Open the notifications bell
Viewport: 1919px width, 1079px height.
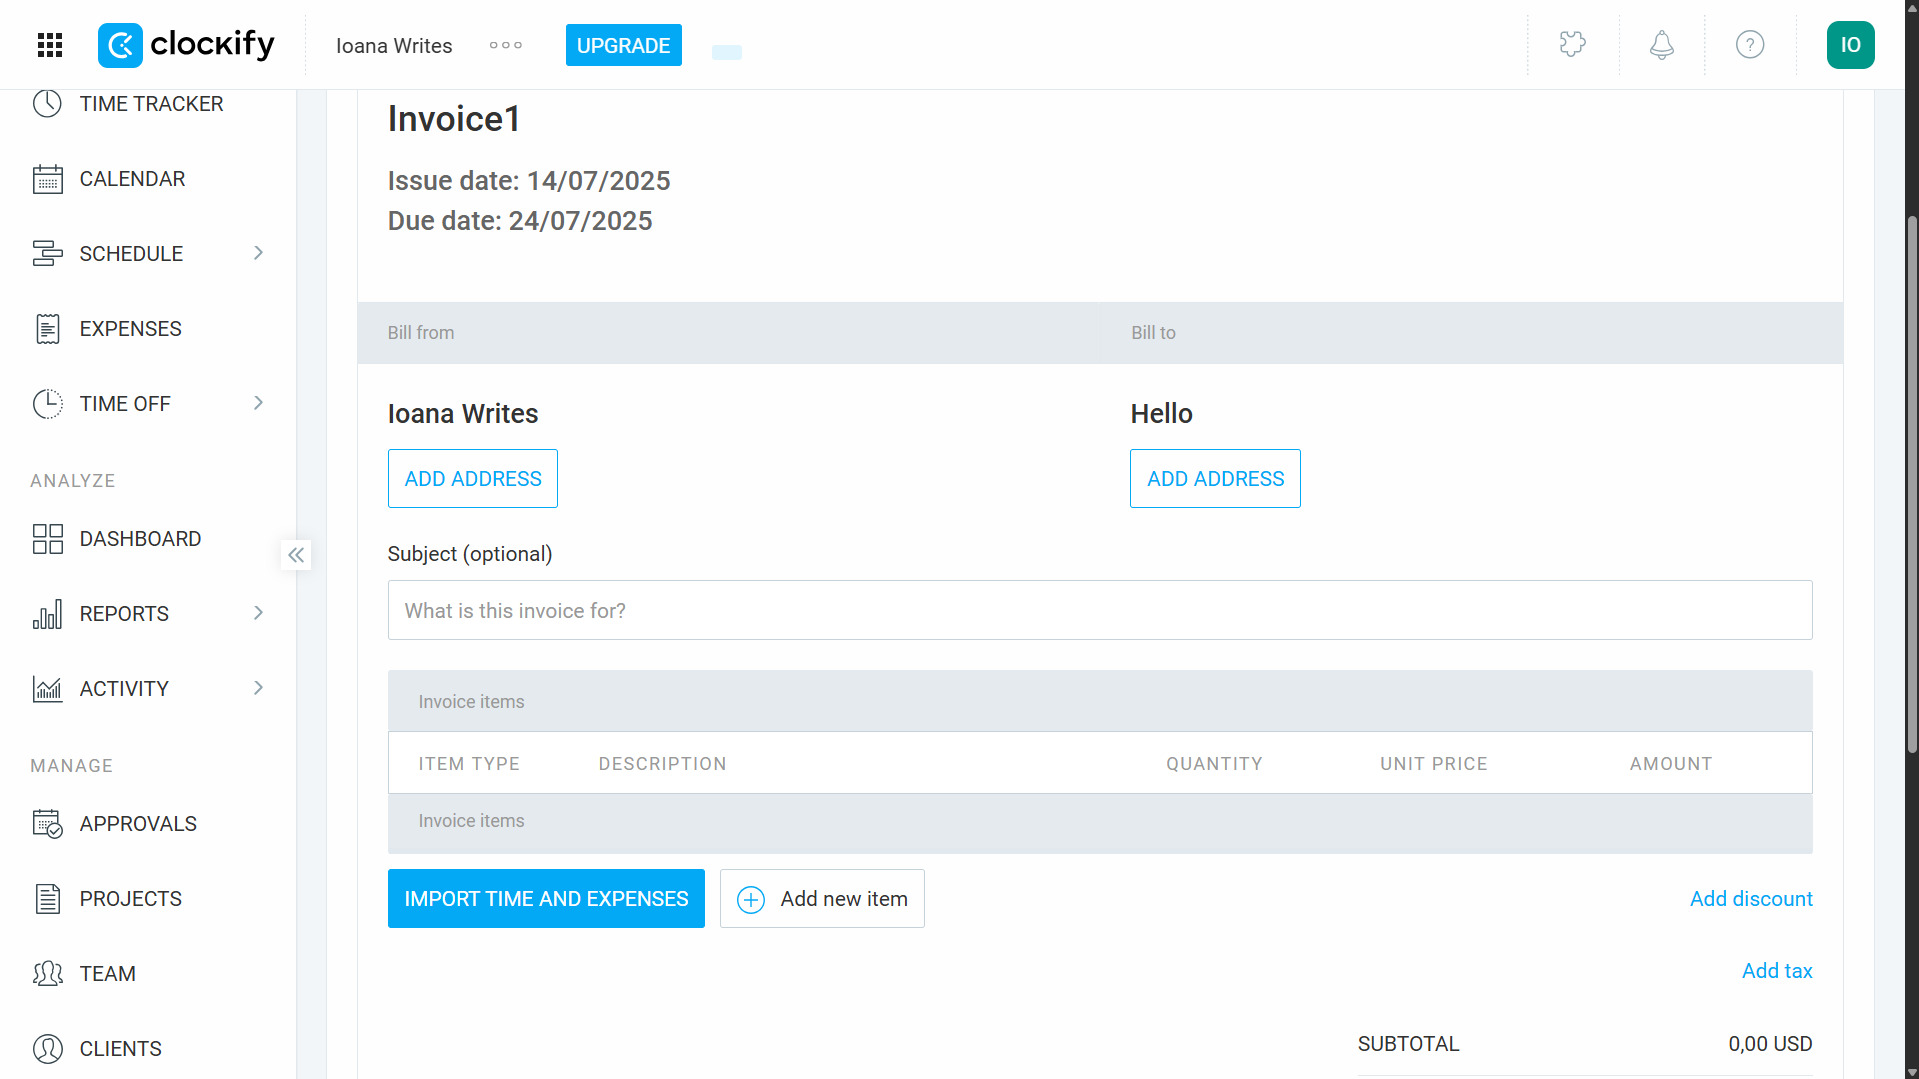coord(1661,44)
